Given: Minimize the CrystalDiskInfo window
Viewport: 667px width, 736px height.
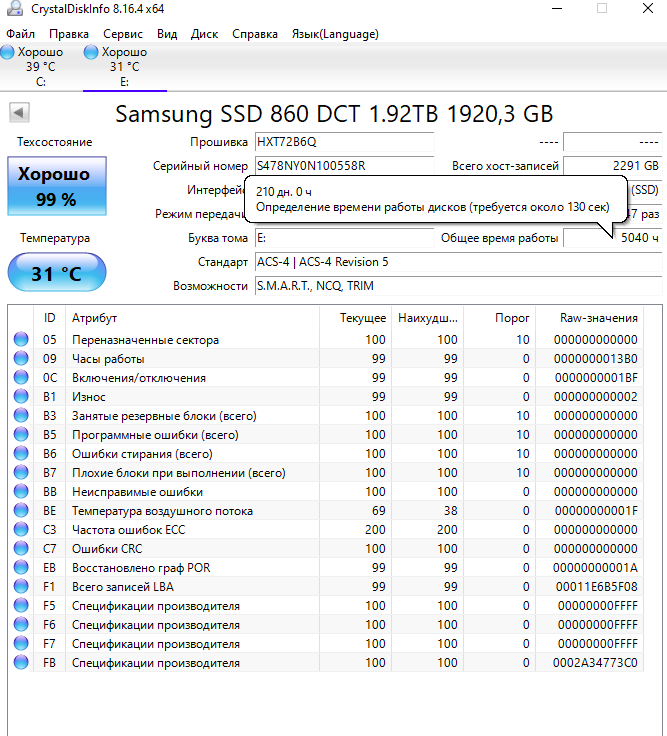Looking at the screenshot, I should [557, 8].
